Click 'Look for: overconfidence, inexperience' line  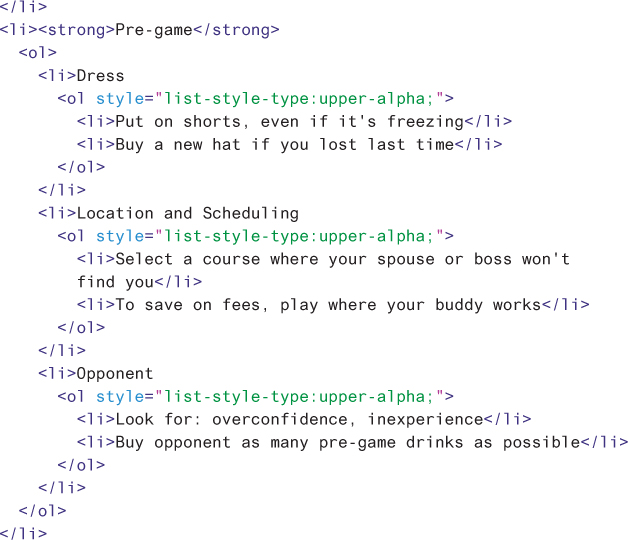pyautogui.click(x=300, y=419)
